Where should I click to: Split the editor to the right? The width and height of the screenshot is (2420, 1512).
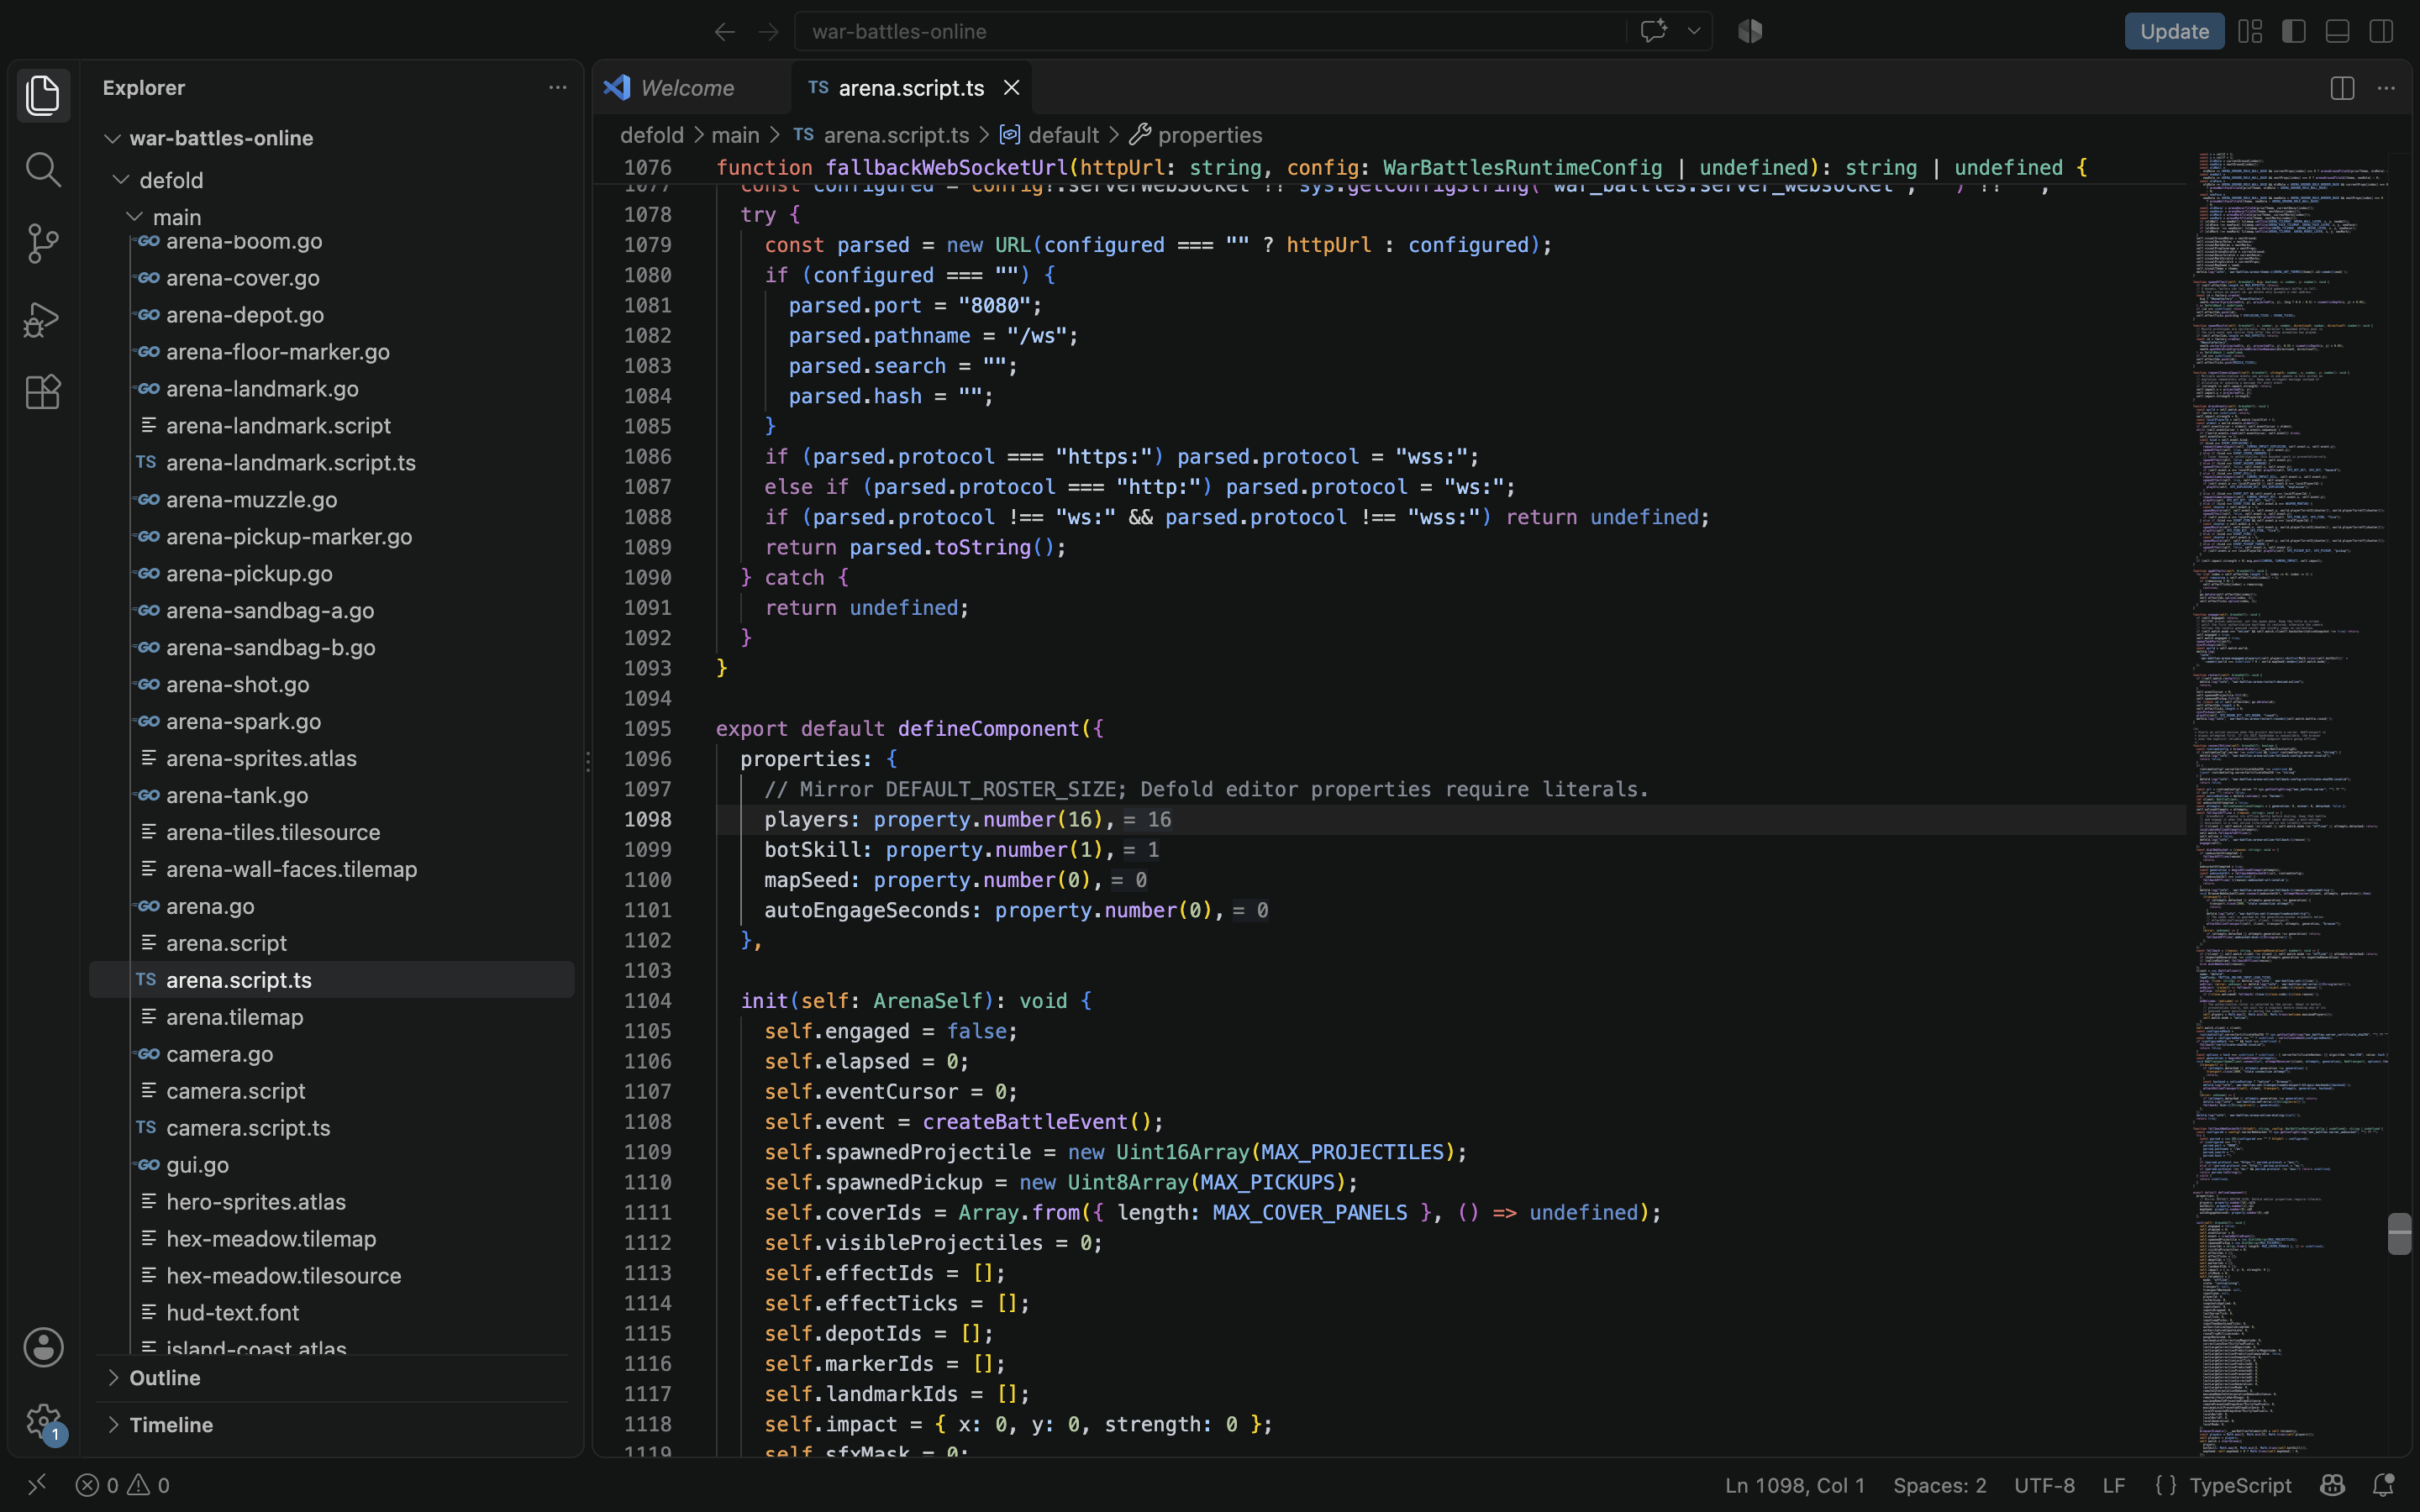(x=2342, y=88)
